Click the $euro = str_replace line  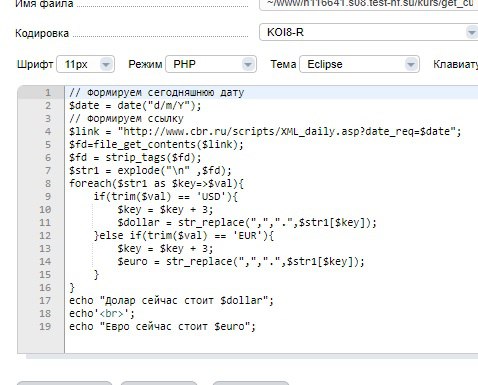click(241, 261)
